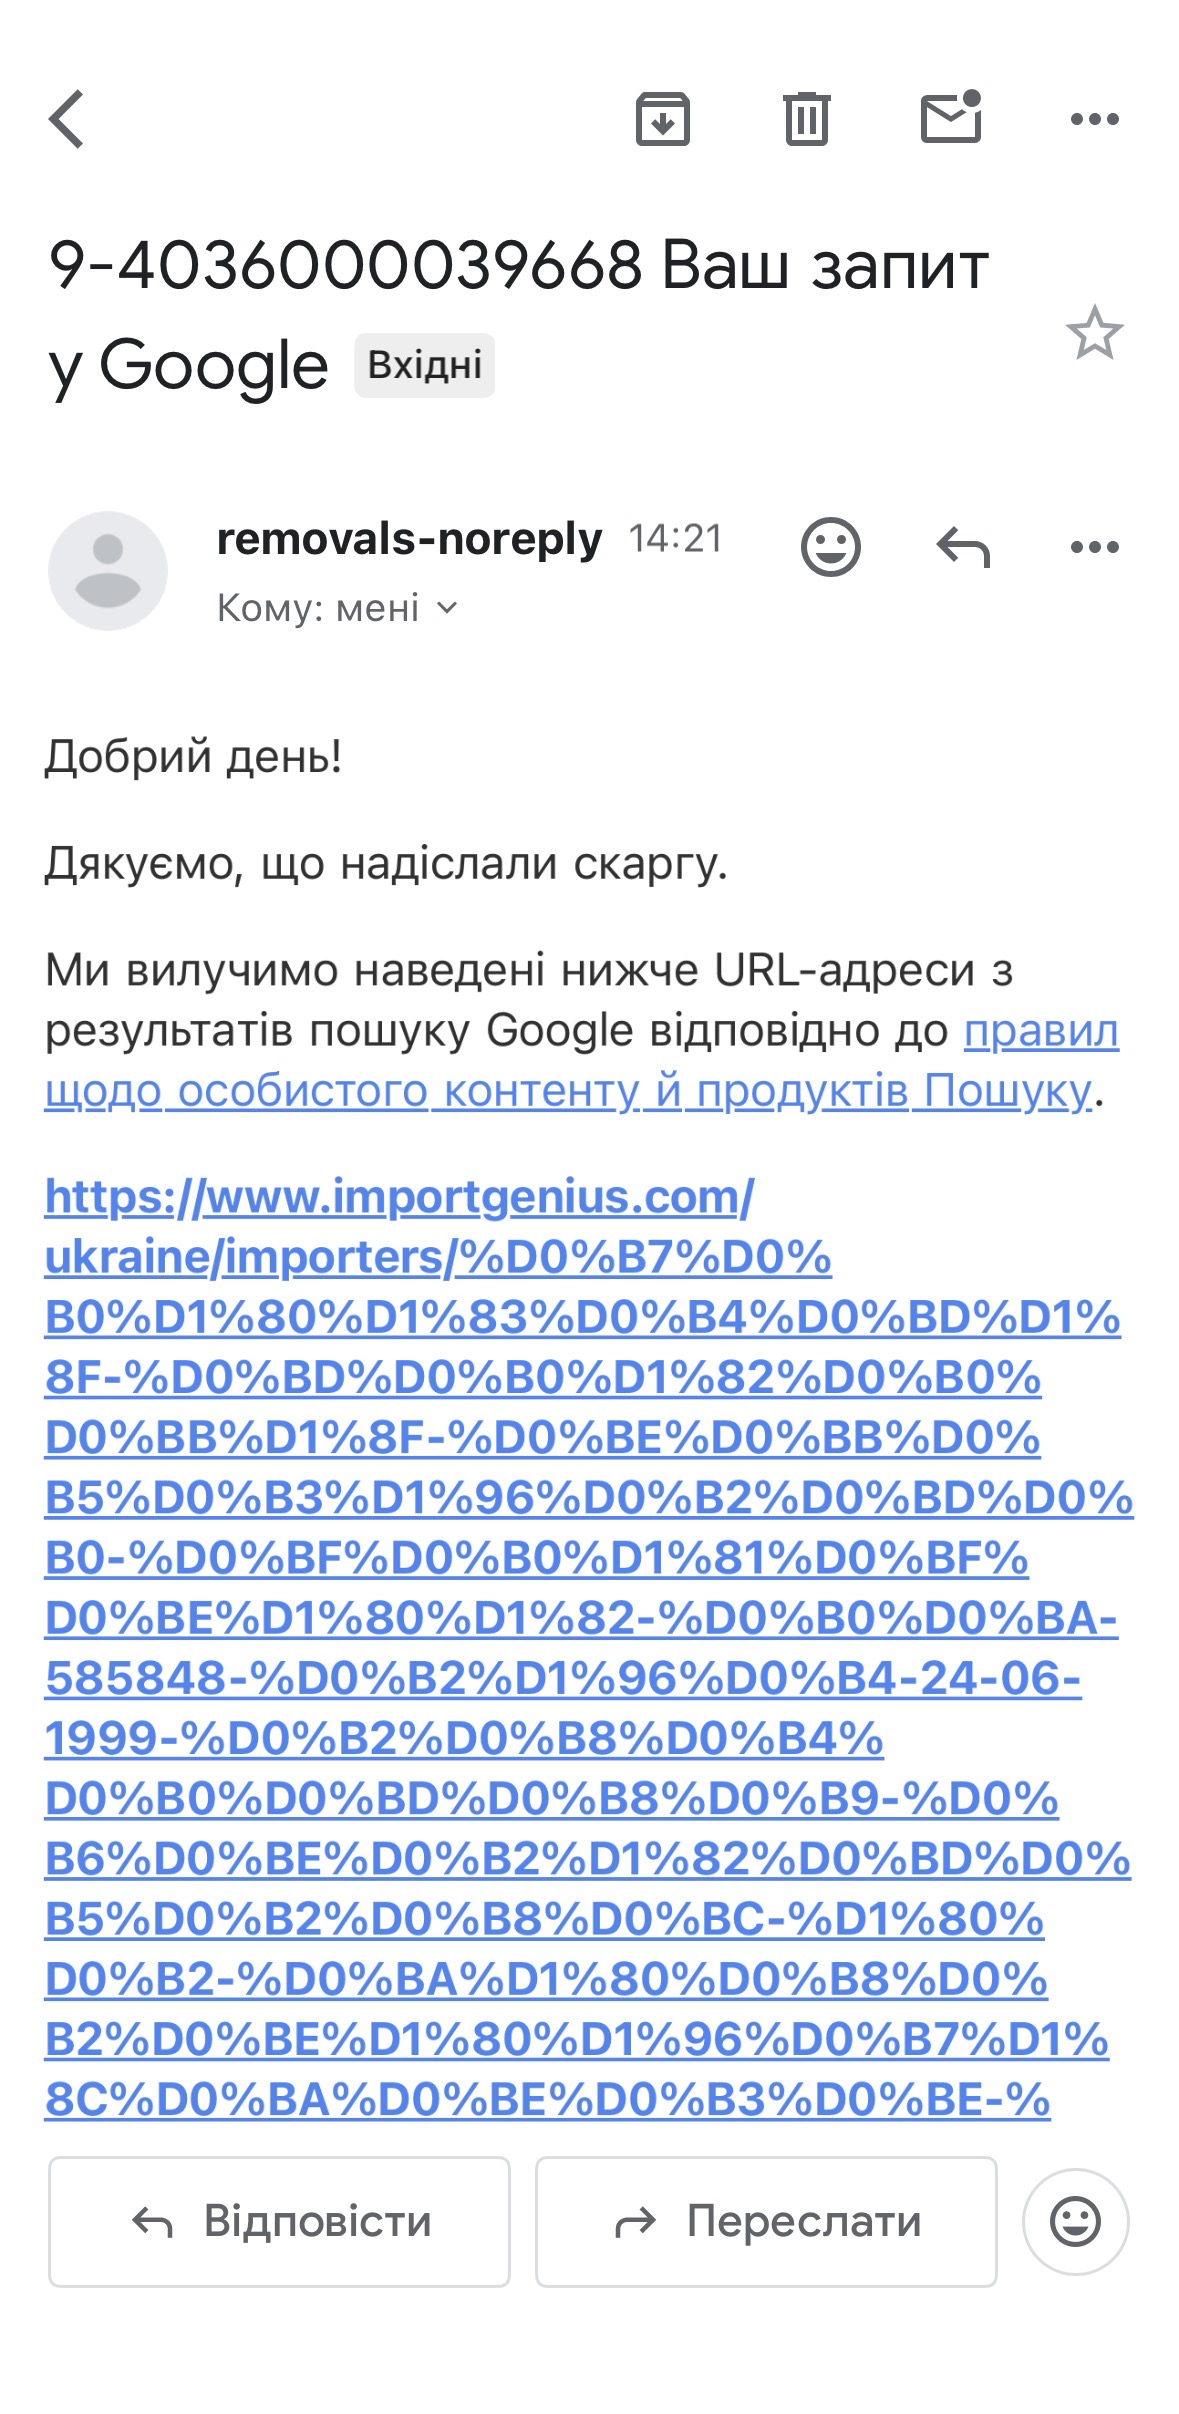Image resolution: width=1179 pixels, height=2414 pixels.
Task: Archive this email
Action: pyautogui.click(x=662, y=119)
